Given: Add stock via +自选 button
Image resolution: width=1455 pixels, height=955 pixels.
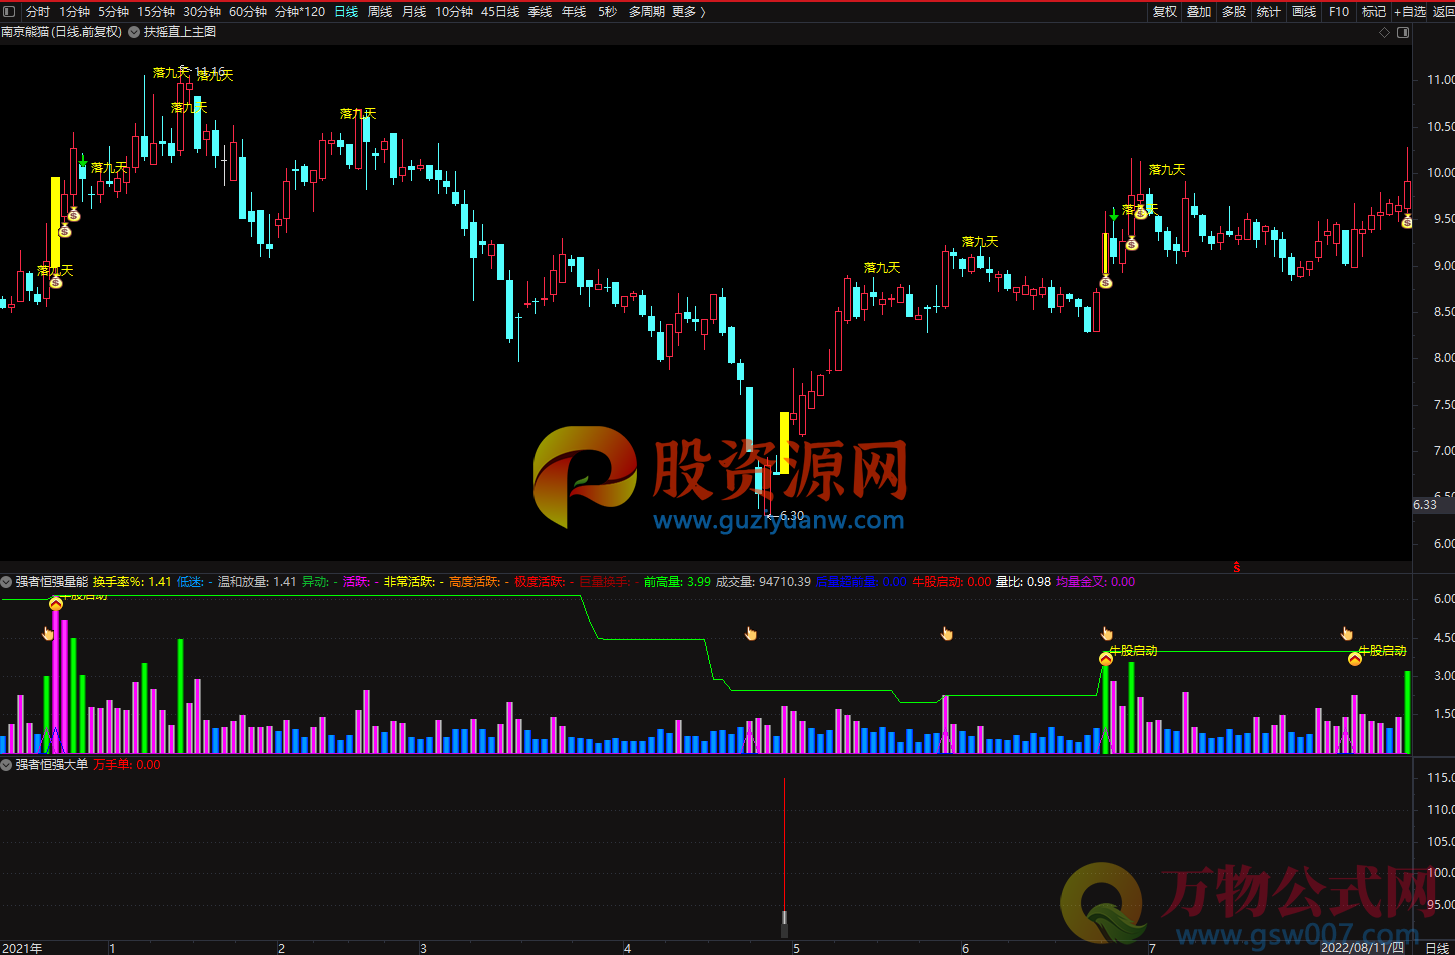Looking at the screenshot, I should pyautogui.click(x=1410, y=11).
